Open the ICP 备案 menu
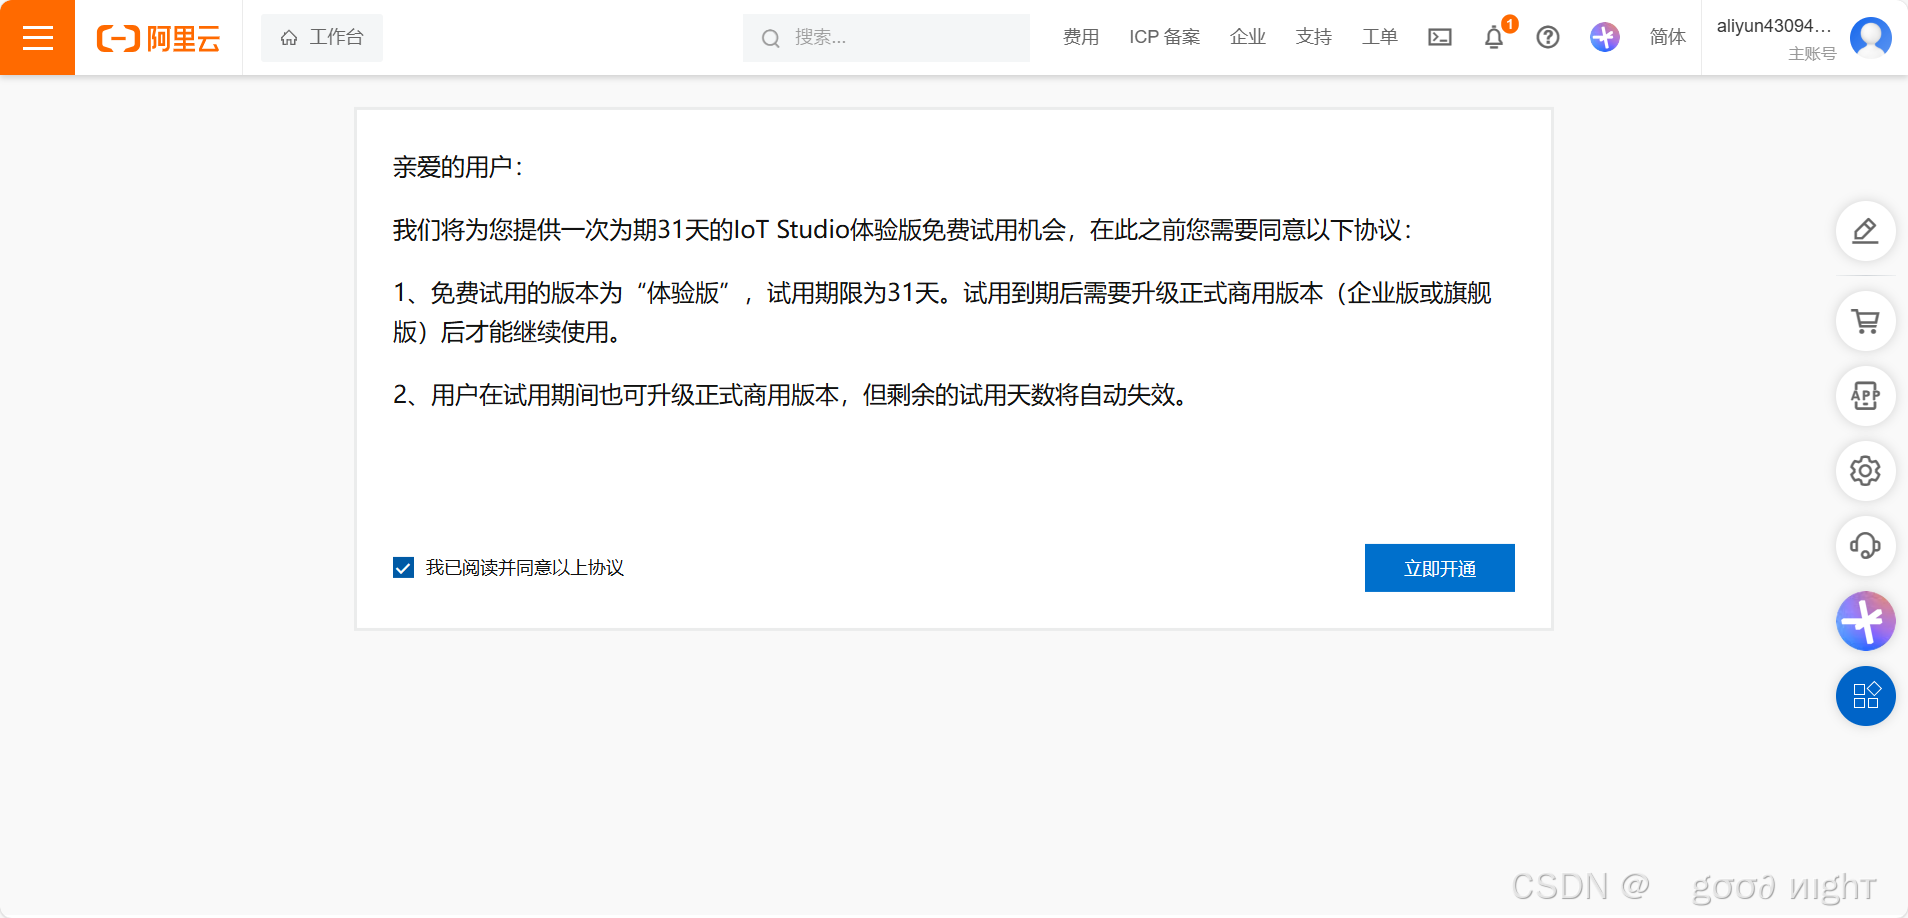 (x=1164, y=37)
